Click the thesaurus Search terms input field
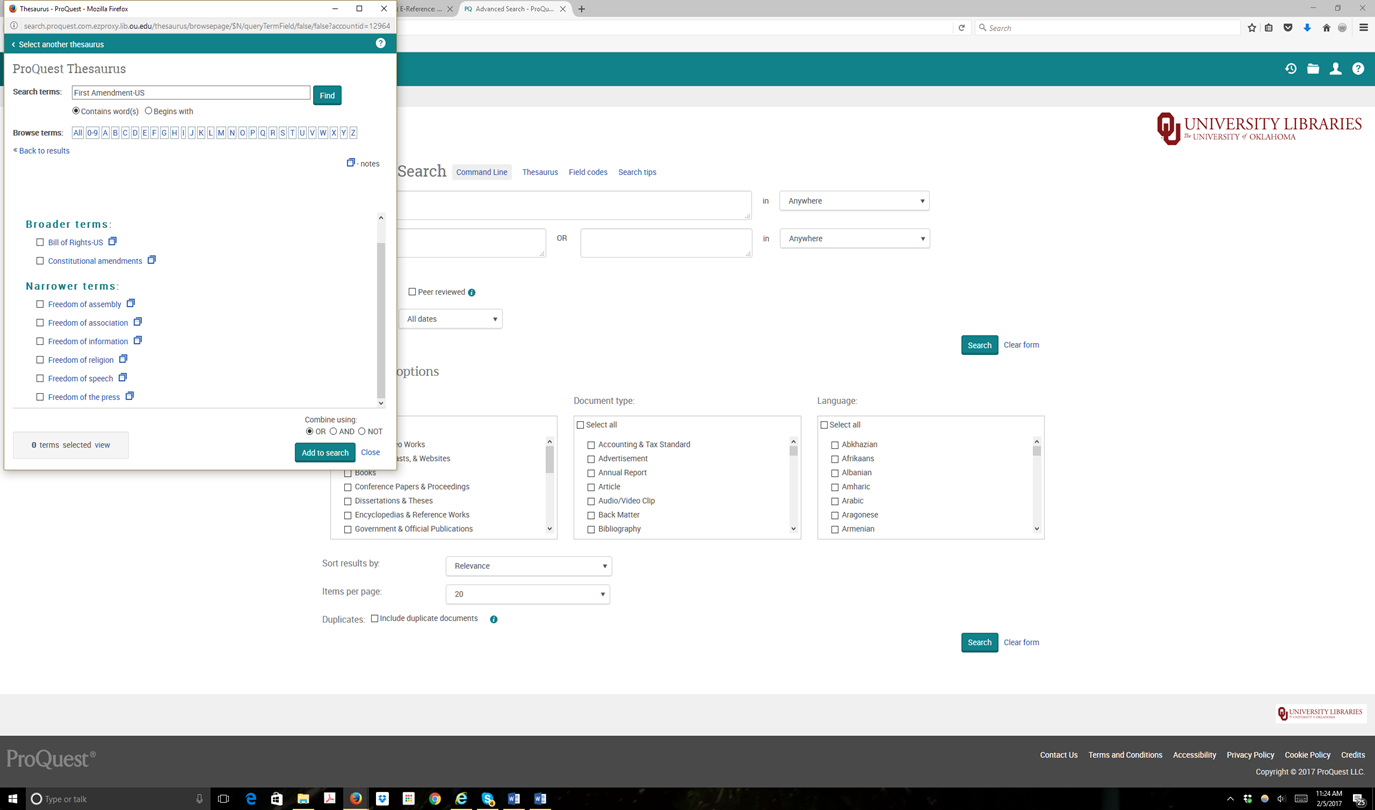Viewport: 1375px width, 810px height. (x=190, y=93)
